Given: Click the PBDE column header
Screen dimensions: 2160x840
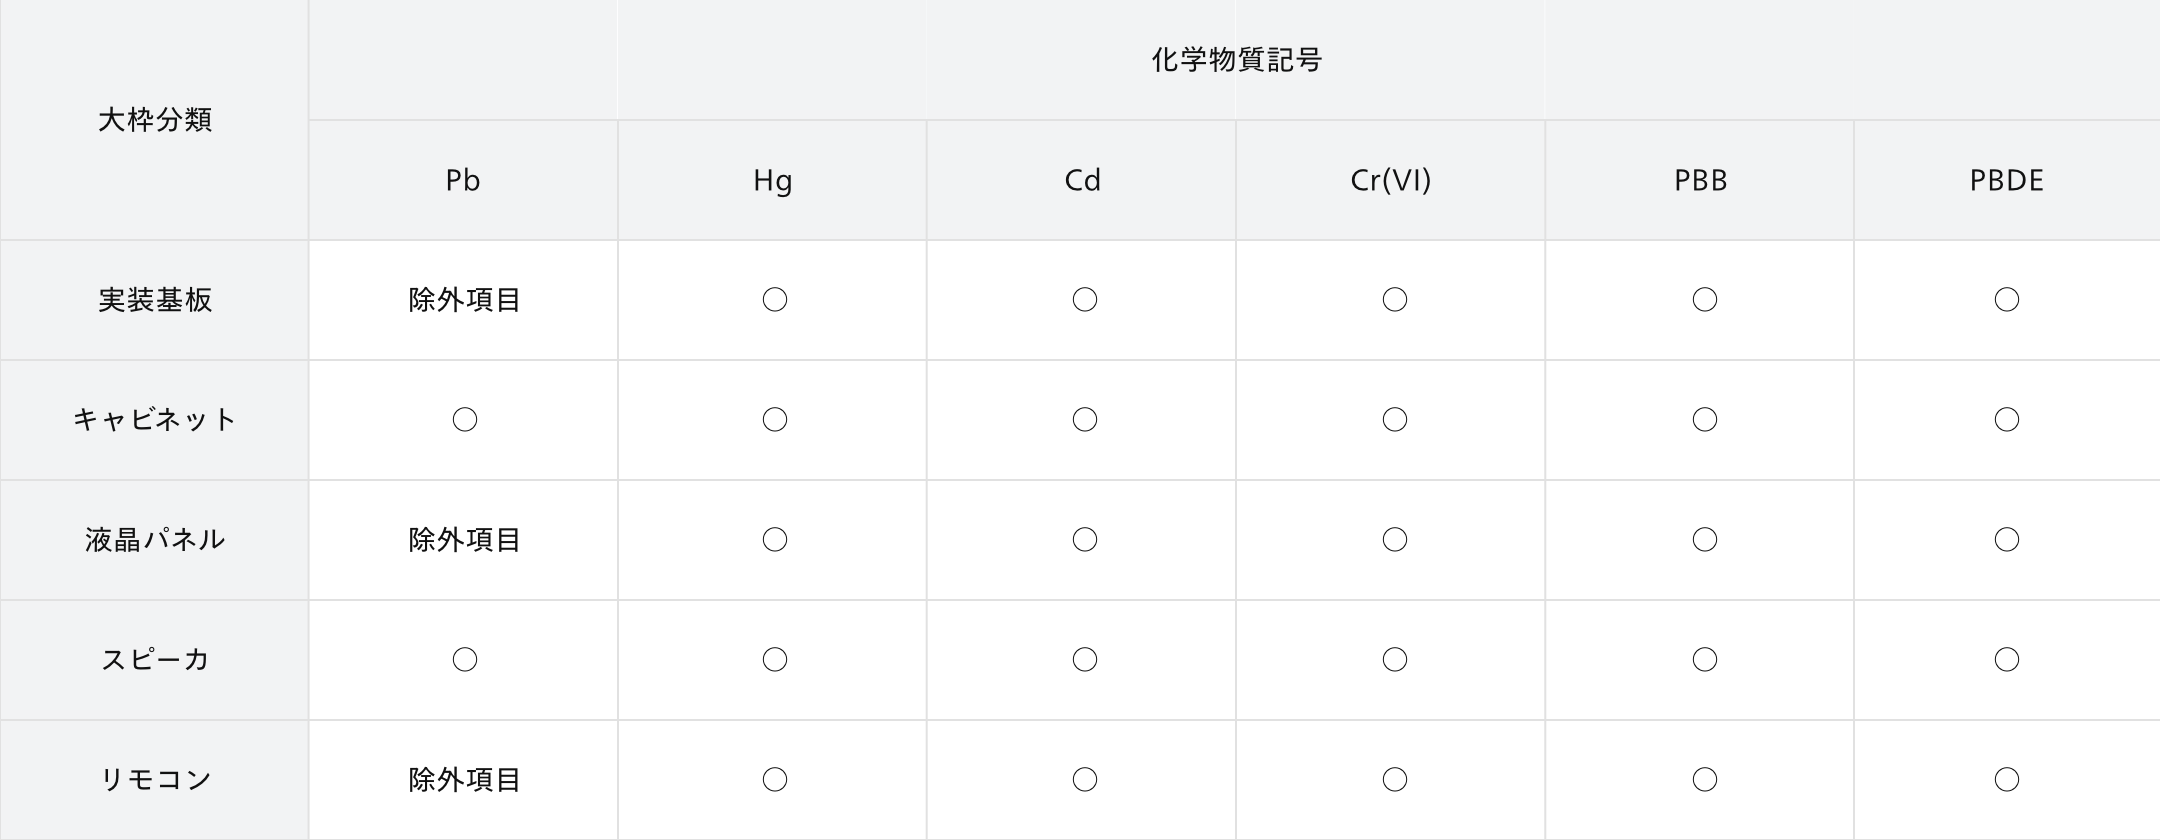Looking at the screenshot, I should point(2007,180).
